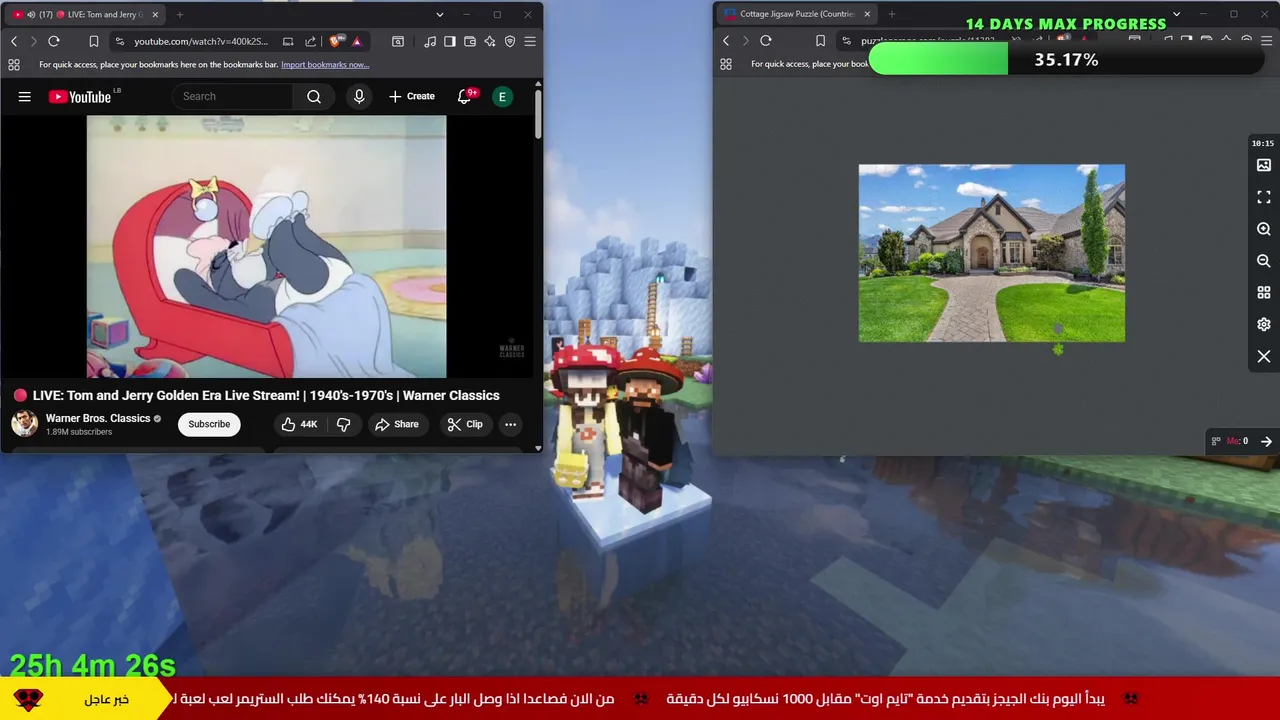The height and width of the screenshot is (720, 1280).
Task: Click the youtube.com address bar
Action: click(x=202, y=41)
